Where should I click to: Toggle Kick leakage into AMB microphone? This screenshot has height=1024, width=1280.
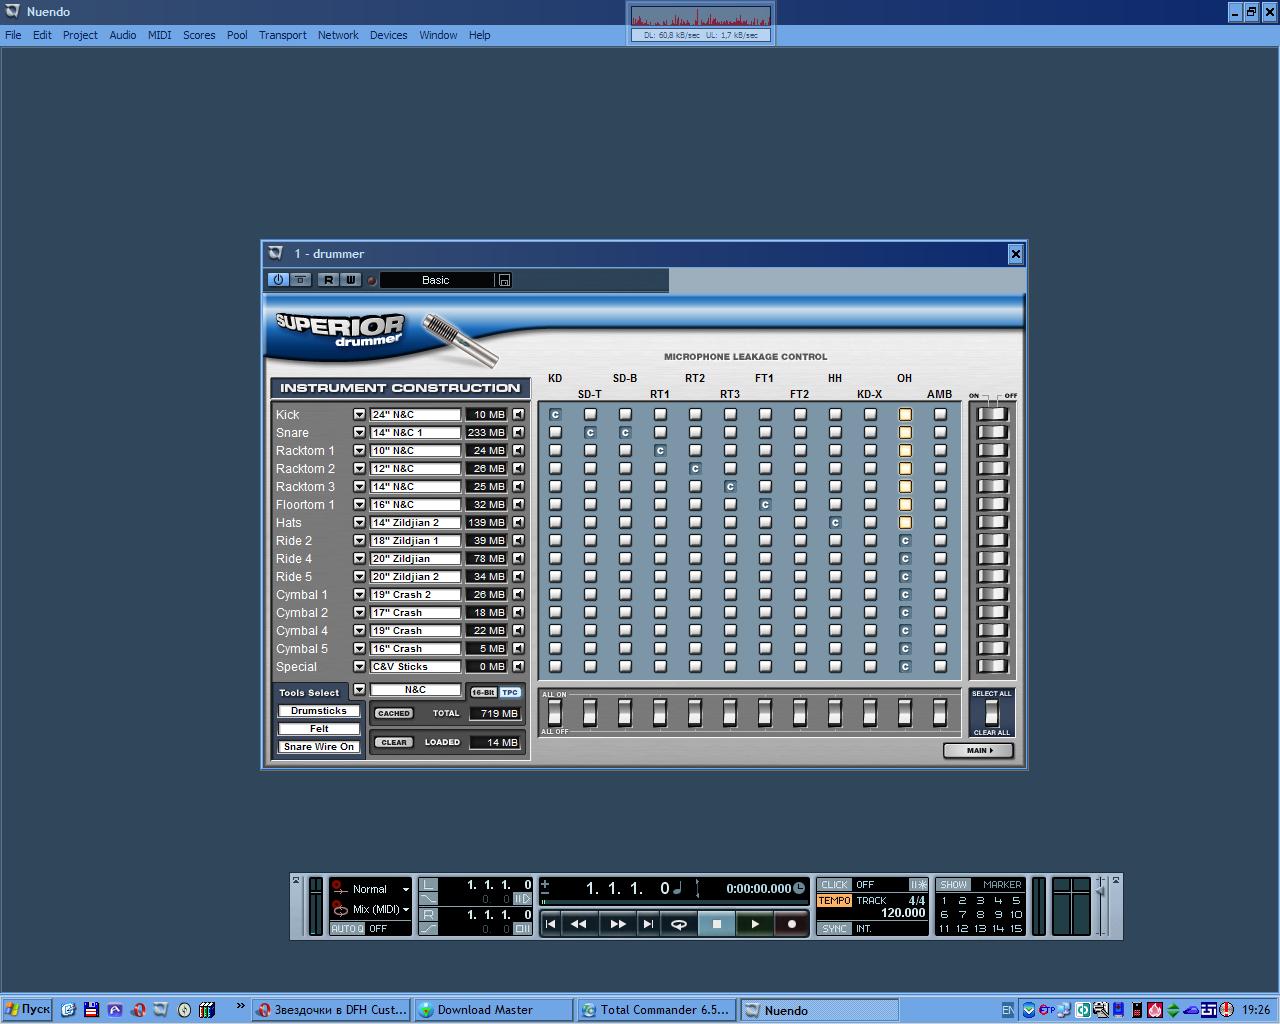tap(940, 414)
